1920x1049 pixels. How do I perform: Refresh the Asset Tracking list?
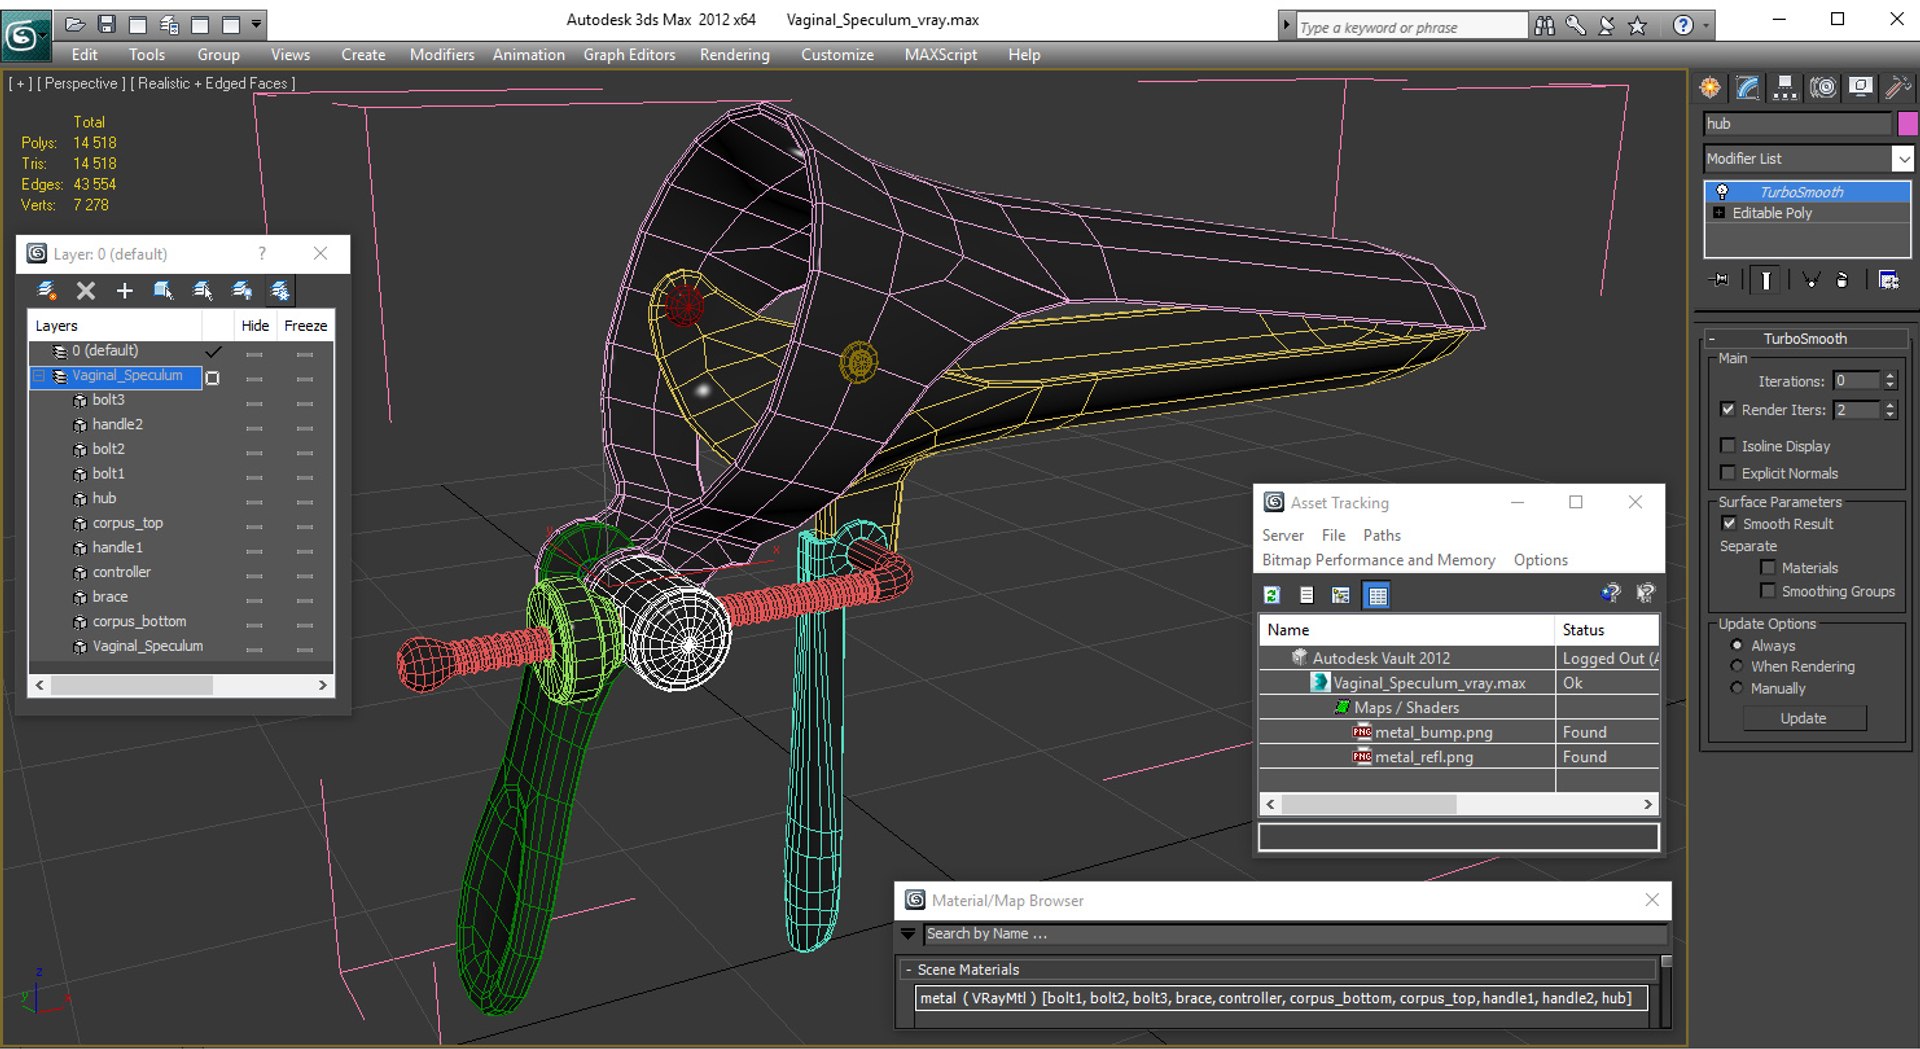[x=1272, y=595]
